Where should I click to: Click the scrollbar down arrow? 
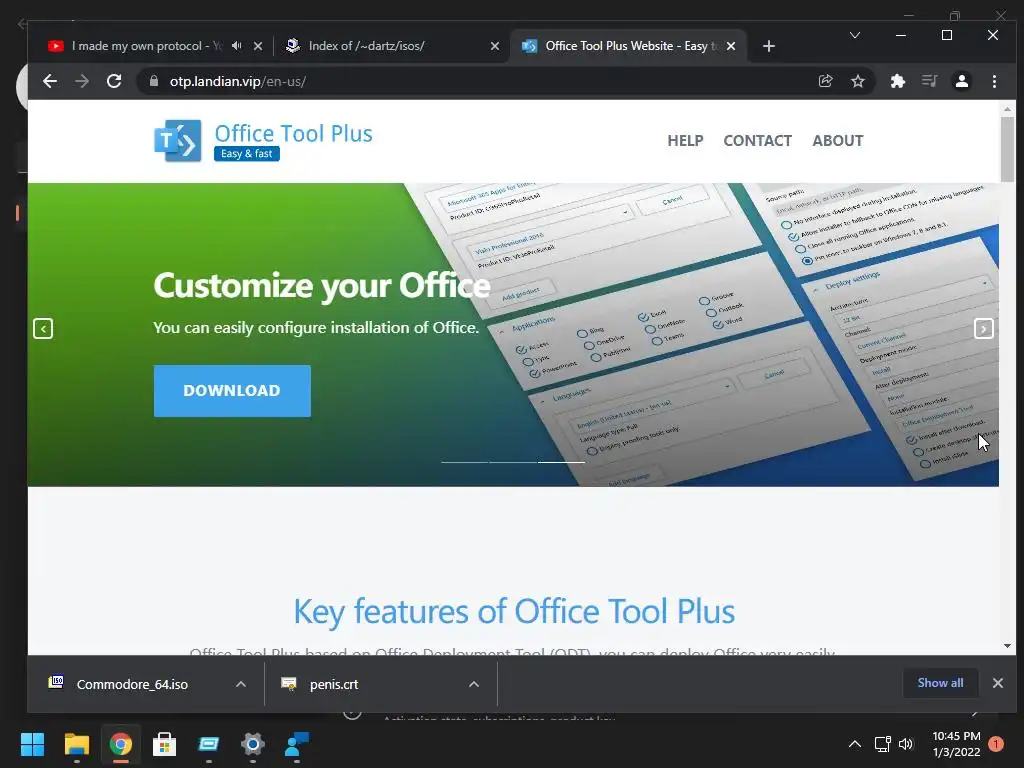point(1007,646)
